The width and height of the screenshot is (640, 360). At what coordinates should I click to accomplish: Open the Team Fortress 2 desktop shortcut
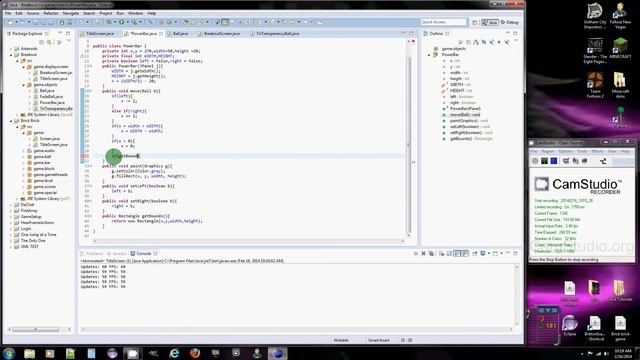coord(595,85)
